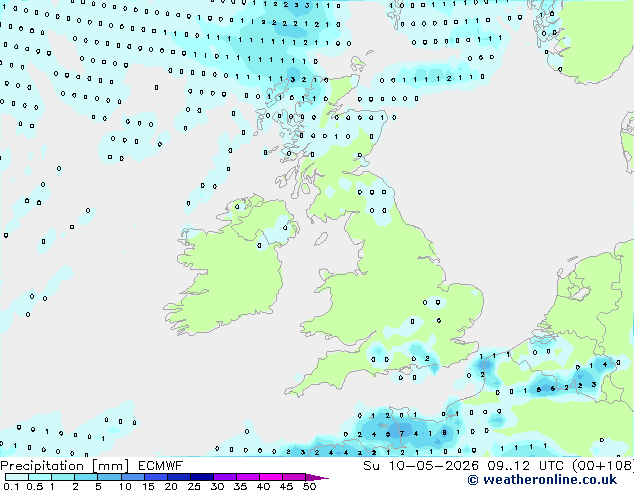
Task: Click the 40–45 mm magenta legend swatch
Action: pyautogui.click(x=271, y=477)
